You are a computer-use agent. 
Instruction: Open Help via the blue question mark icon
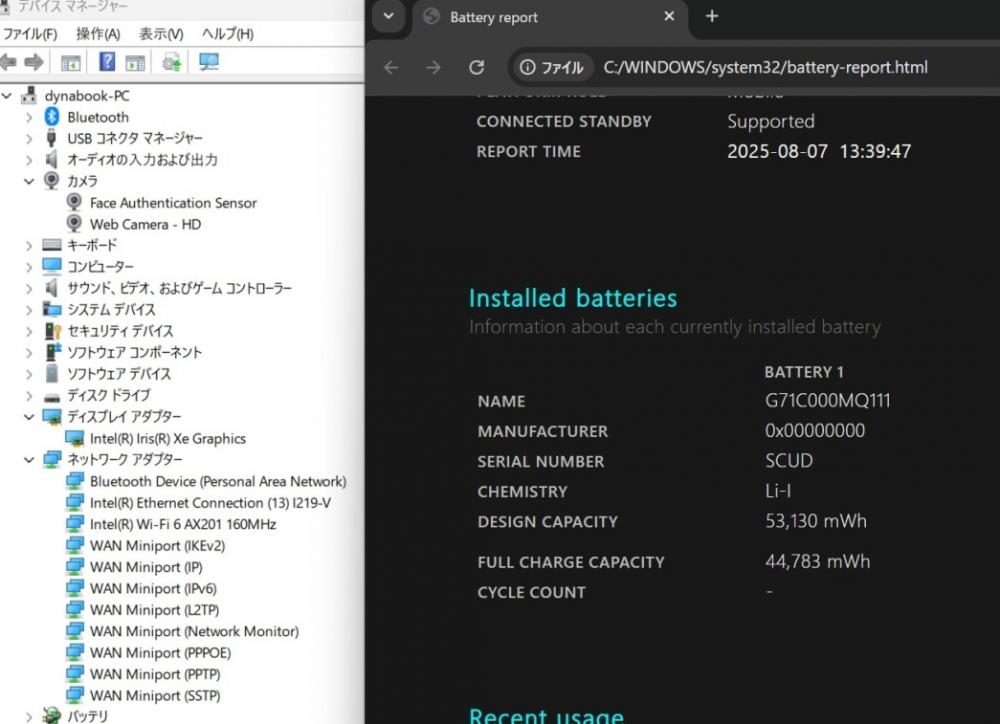[x=107, y=62]
